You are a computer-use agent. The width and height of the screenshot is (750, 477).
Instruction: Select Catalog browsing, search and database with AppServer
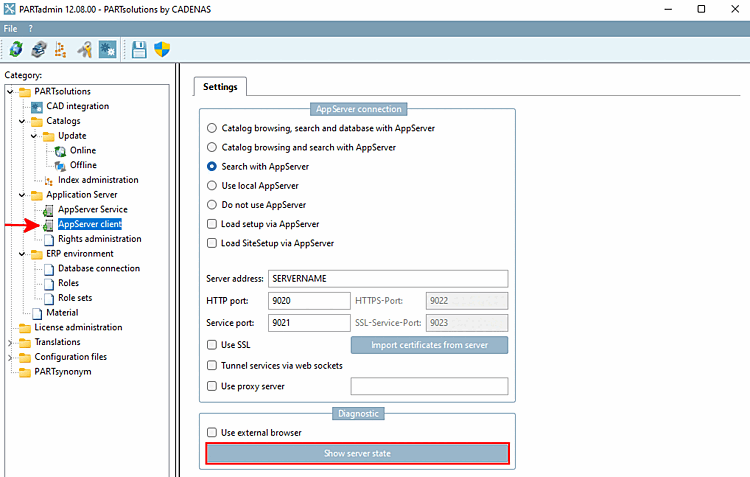click(x=211, y=128)
